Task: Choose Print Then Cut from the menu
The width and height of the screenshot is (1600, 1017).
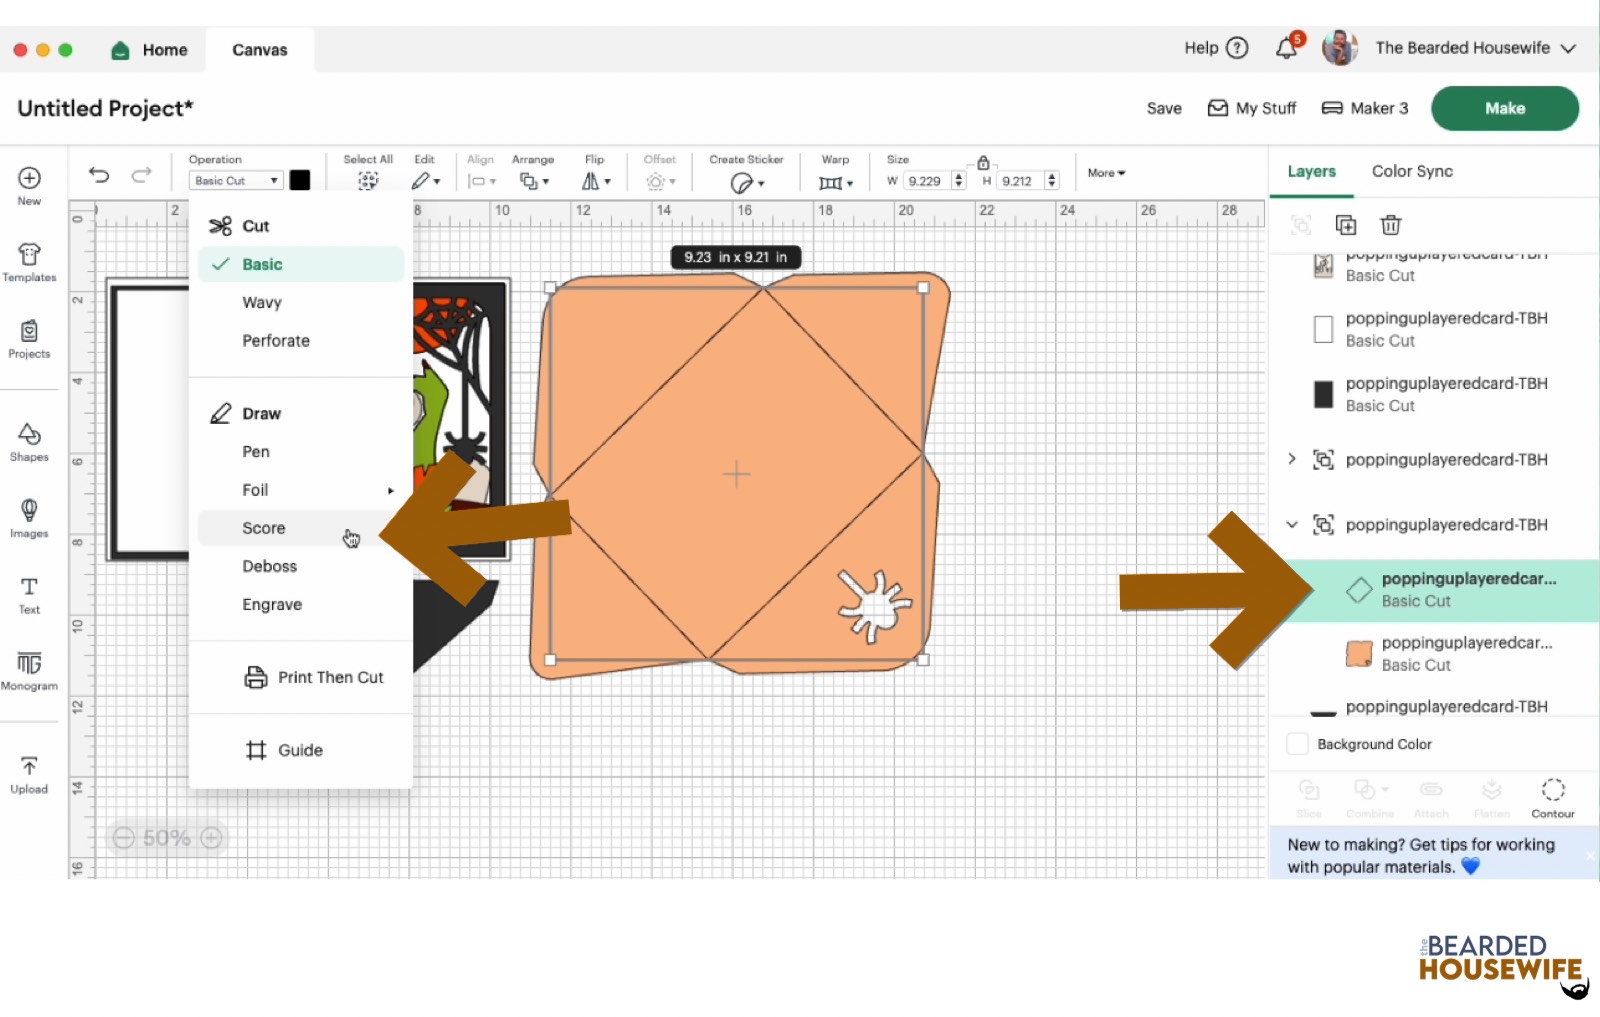Action: click(x=330, y=677)
